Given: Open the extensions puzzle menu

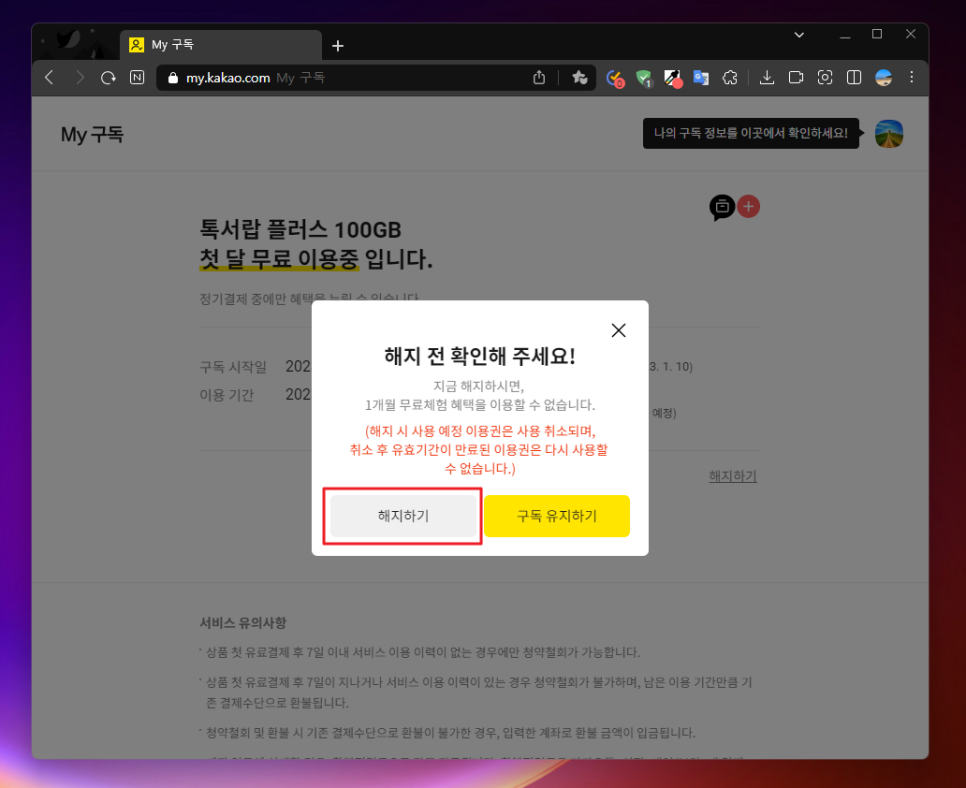Looking at the screenshot, I should 730,78.
